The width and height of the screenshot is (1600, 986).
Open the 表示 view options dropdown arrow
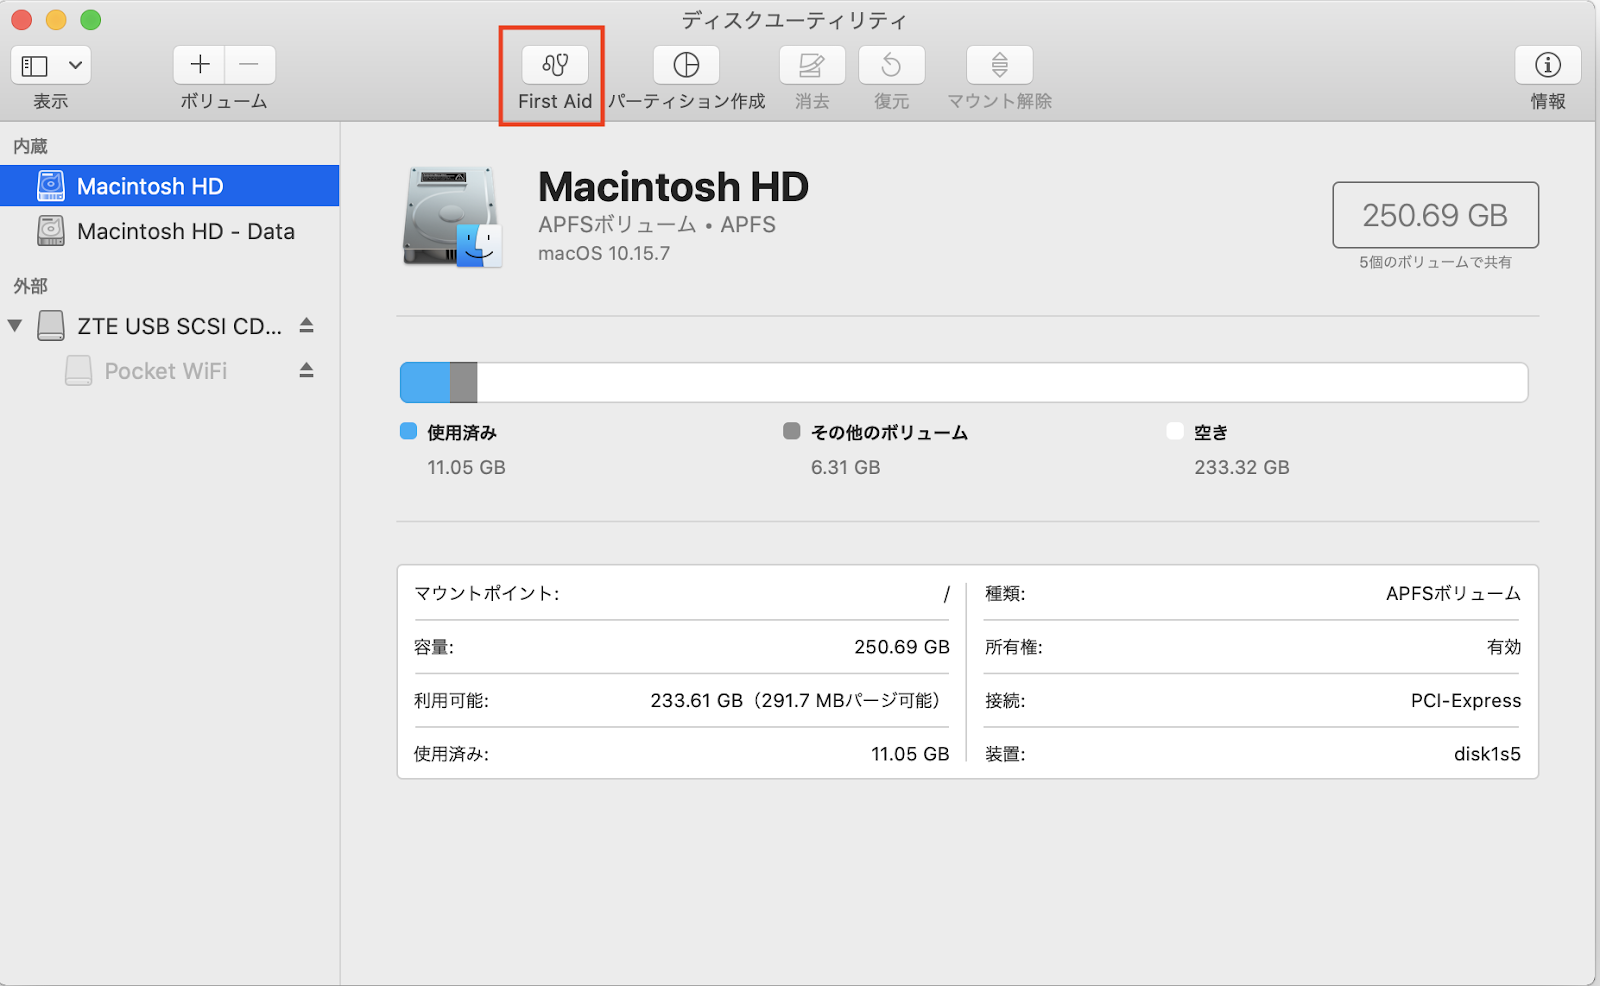tap(76, 65)
